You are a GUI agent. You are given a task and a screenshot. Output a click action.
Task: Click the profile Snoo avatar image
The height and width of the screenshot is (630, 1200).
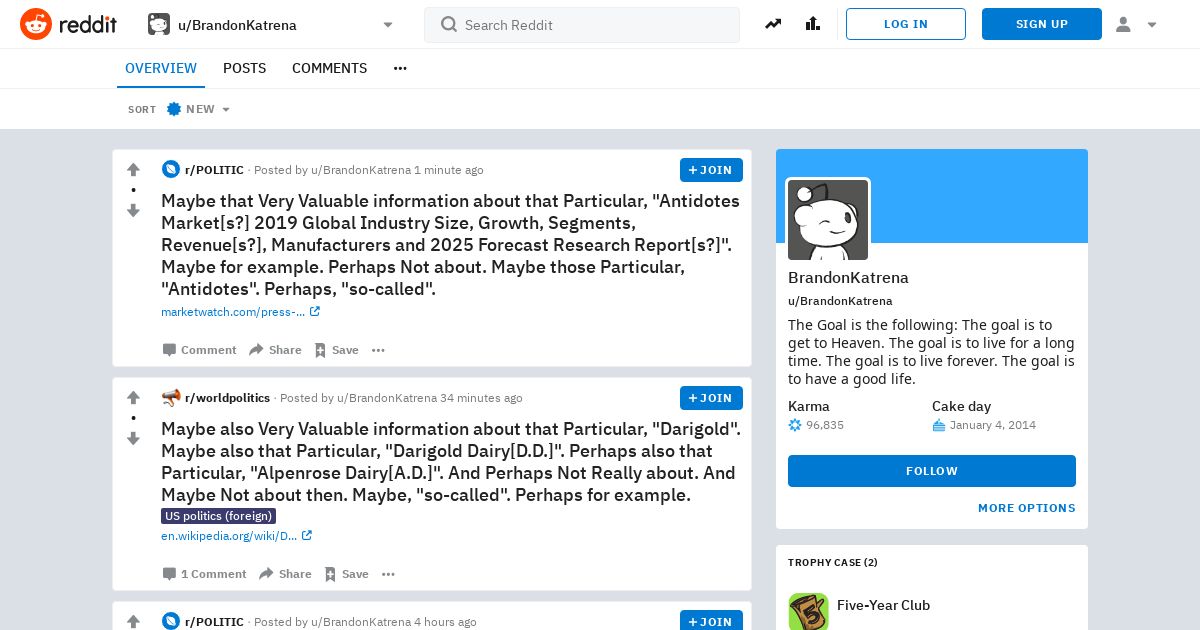[x=828, y=220]
